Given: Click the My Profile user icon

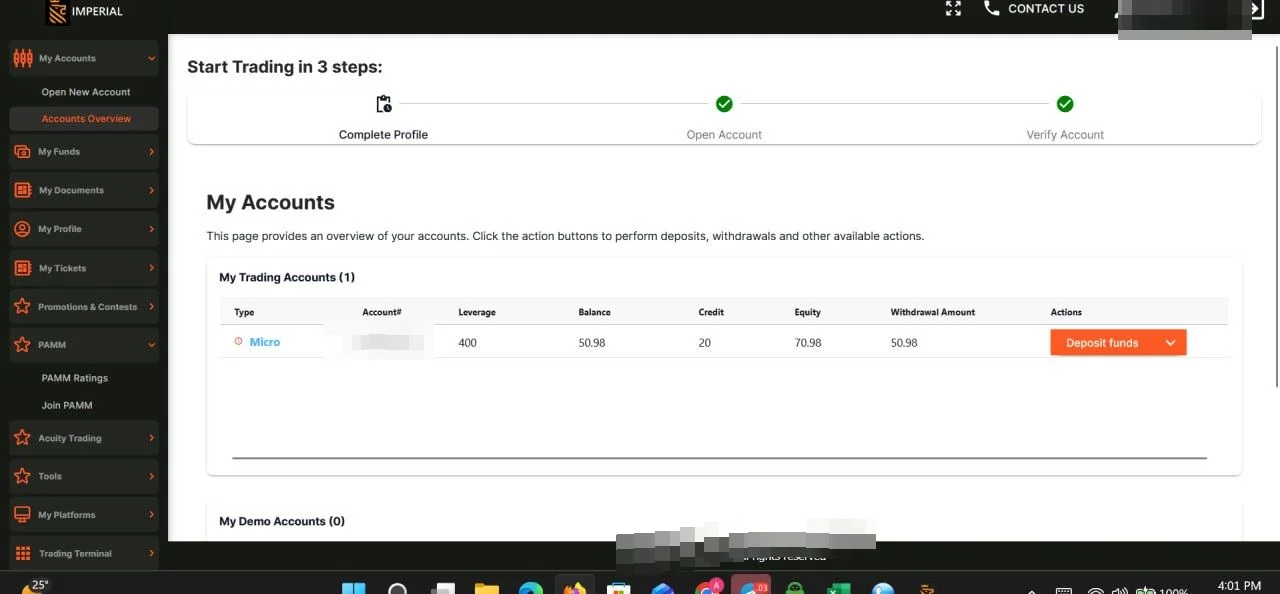Looking at the screenshot, I should point(22,229).
